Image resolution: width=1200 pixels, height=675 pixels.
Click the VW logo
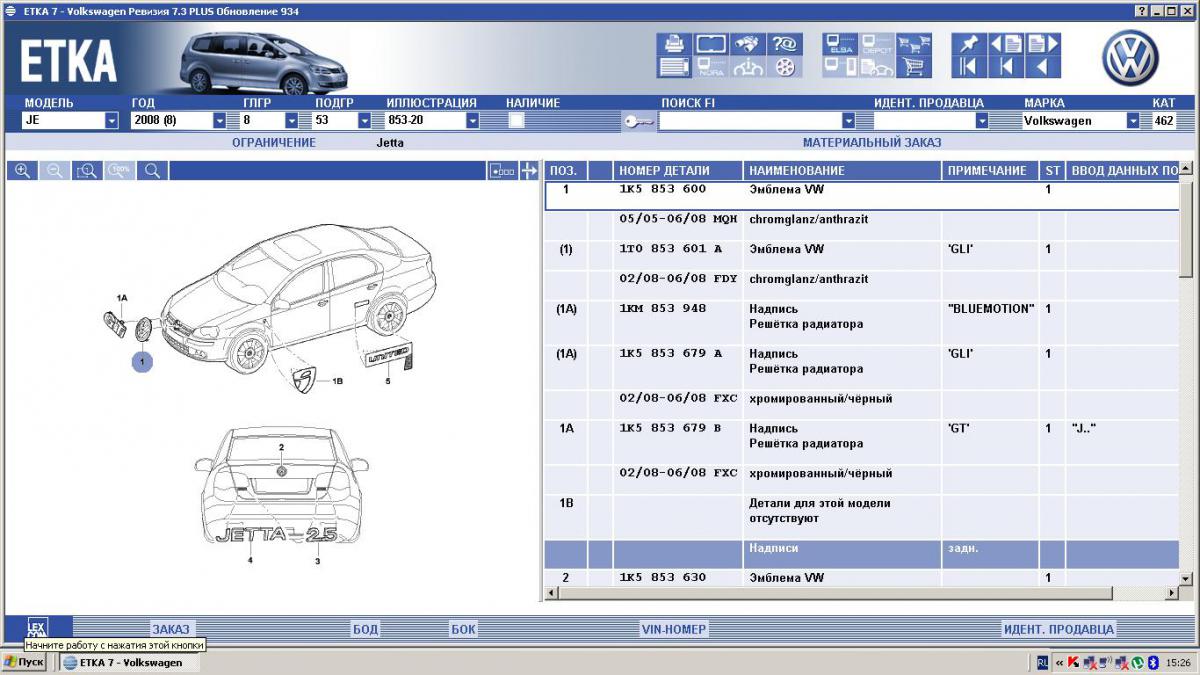1130,57
